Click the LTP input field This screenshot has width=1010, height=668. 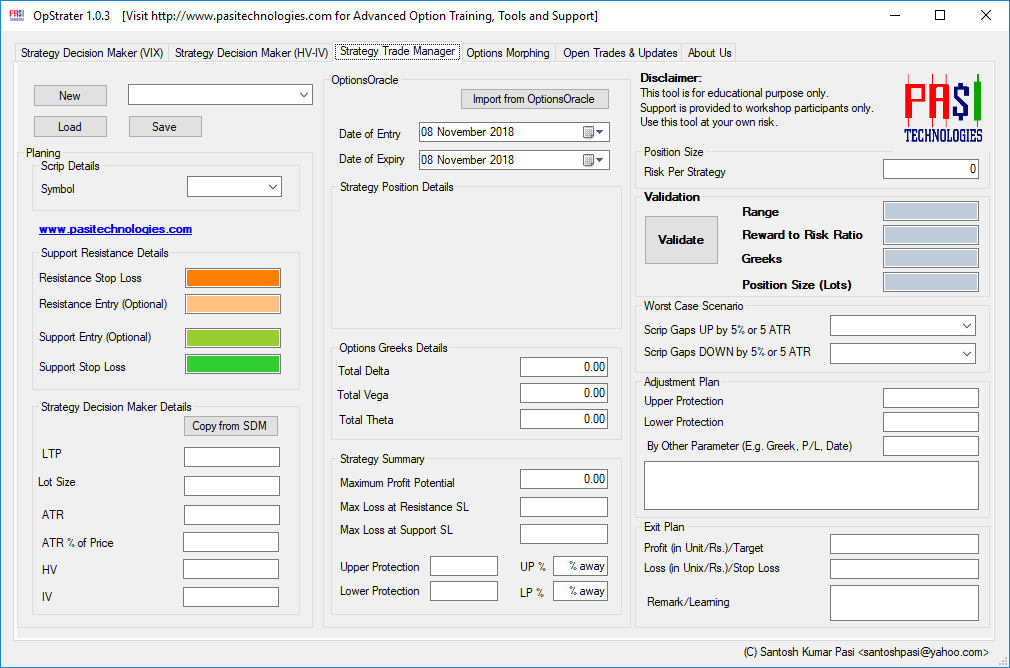click(x=232, y=457)
